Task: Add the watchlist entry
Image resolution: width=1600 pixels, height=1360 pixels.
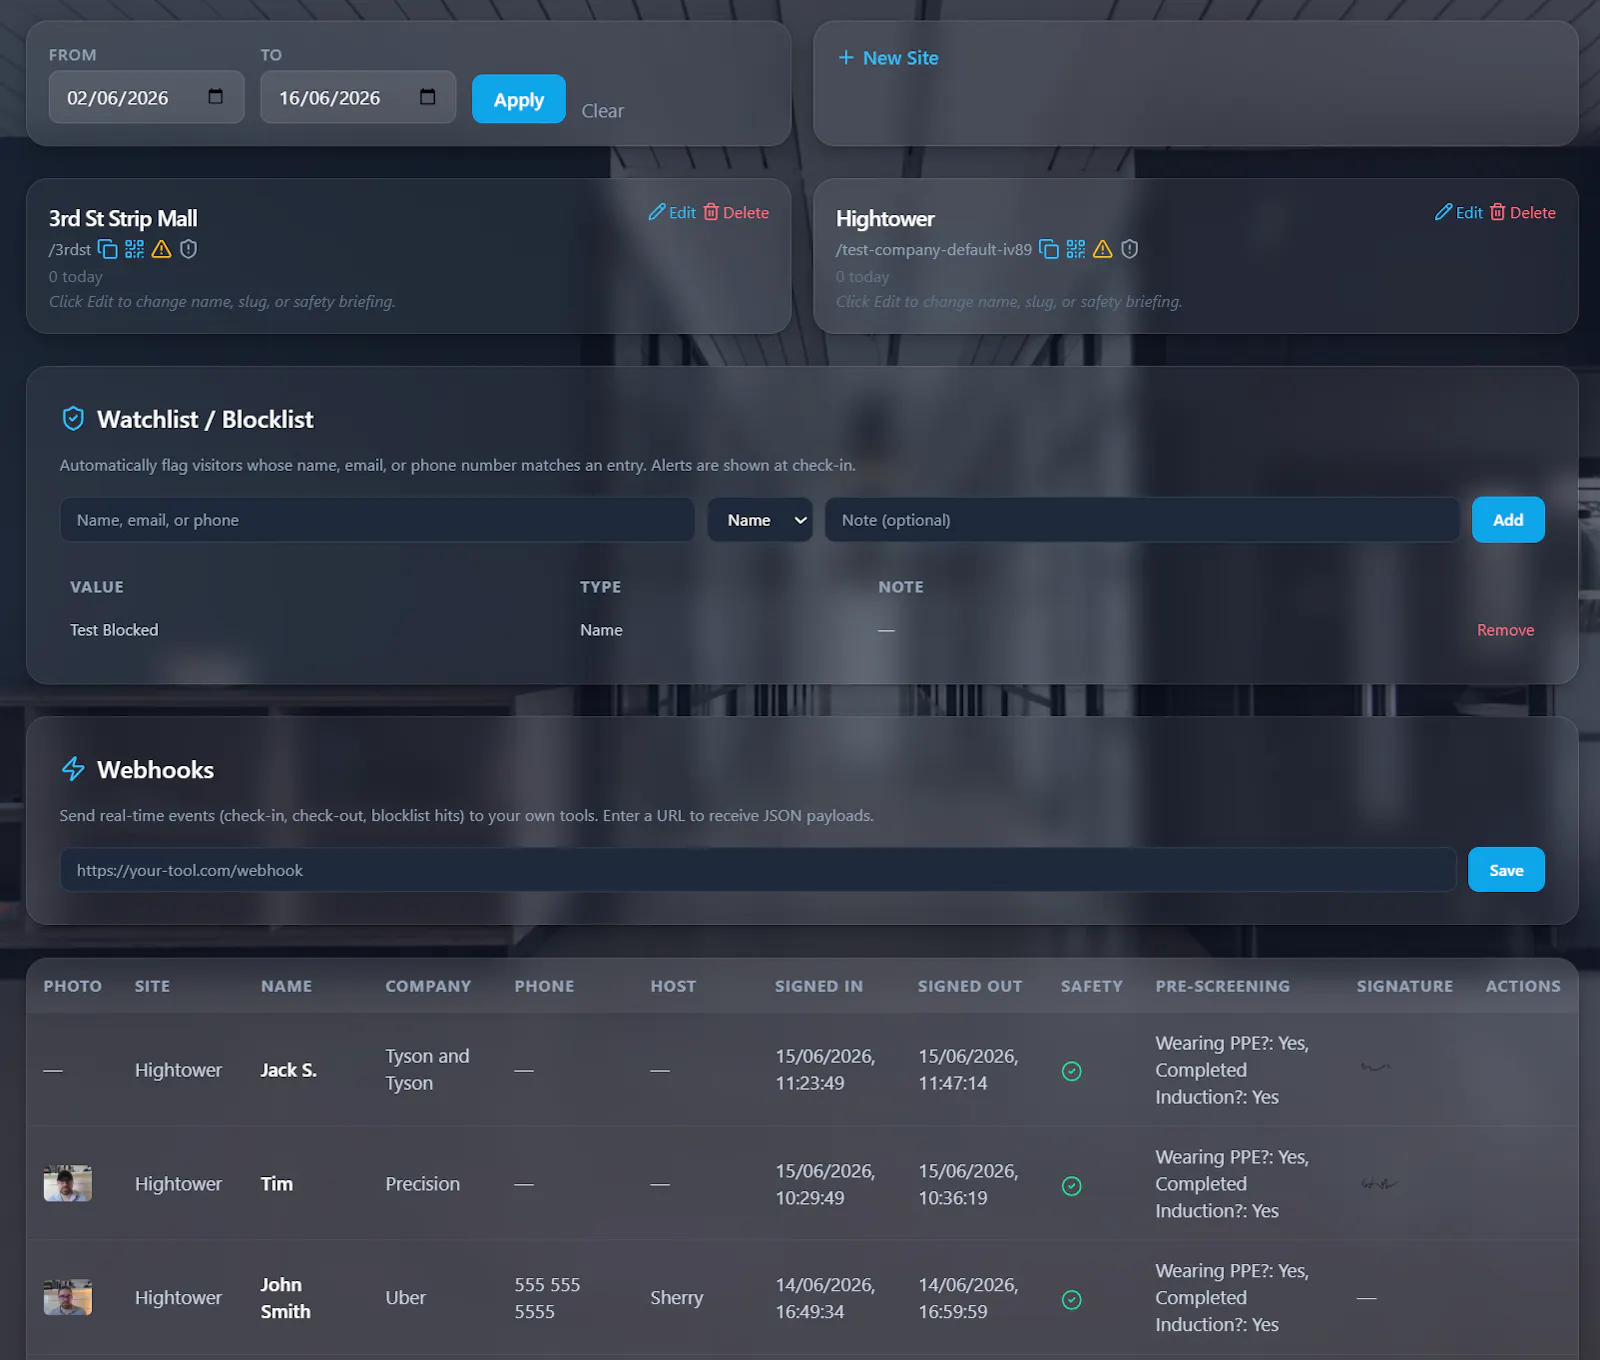Action: [1508, 520]
